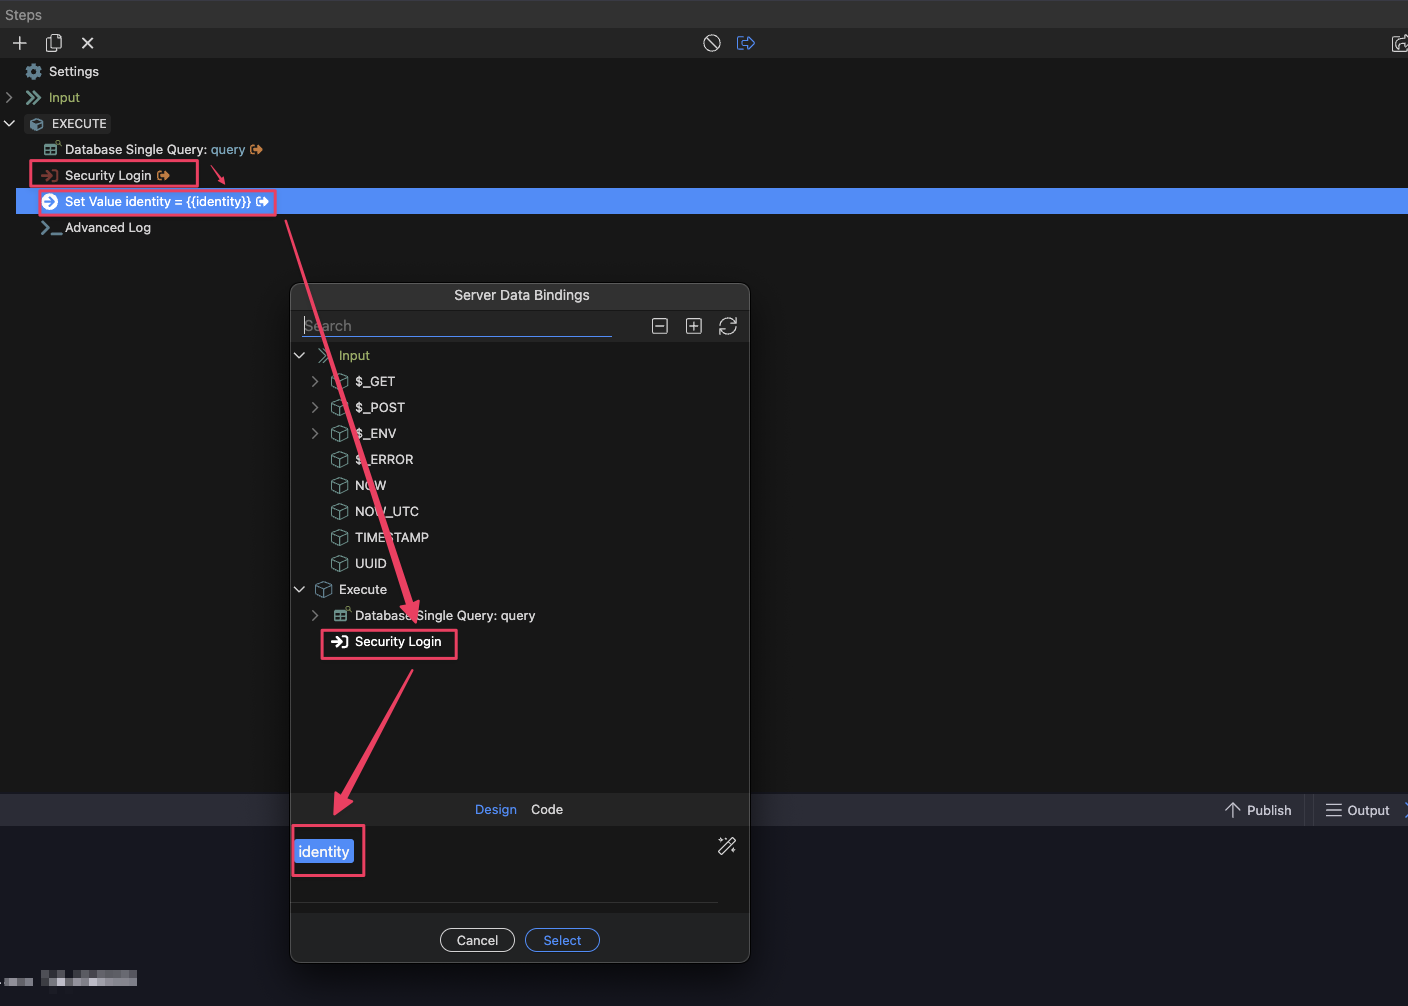This screenshot has height=1006, width=1408.
Task: Toggle output on the Set Value identity step
Action: click(262, 201)
